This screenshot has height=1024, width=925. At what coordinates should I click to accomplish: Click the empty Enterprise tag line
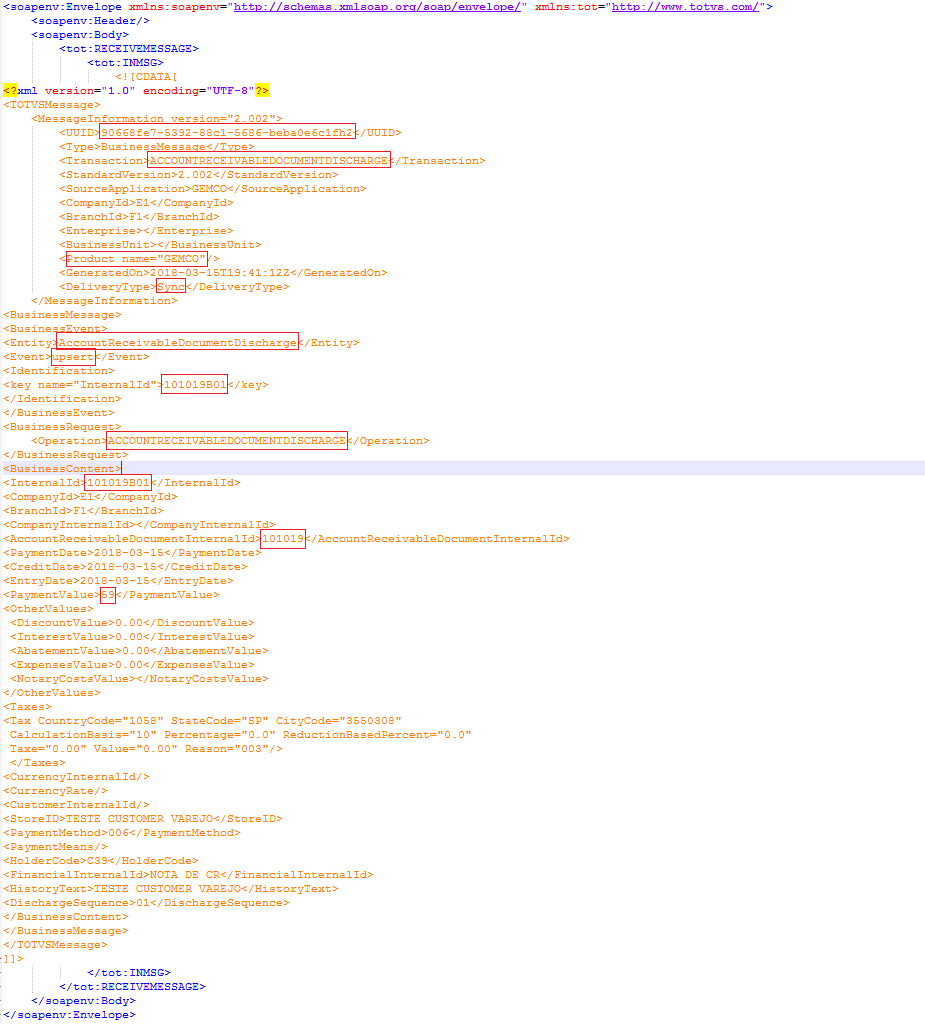tap(146, 231)
